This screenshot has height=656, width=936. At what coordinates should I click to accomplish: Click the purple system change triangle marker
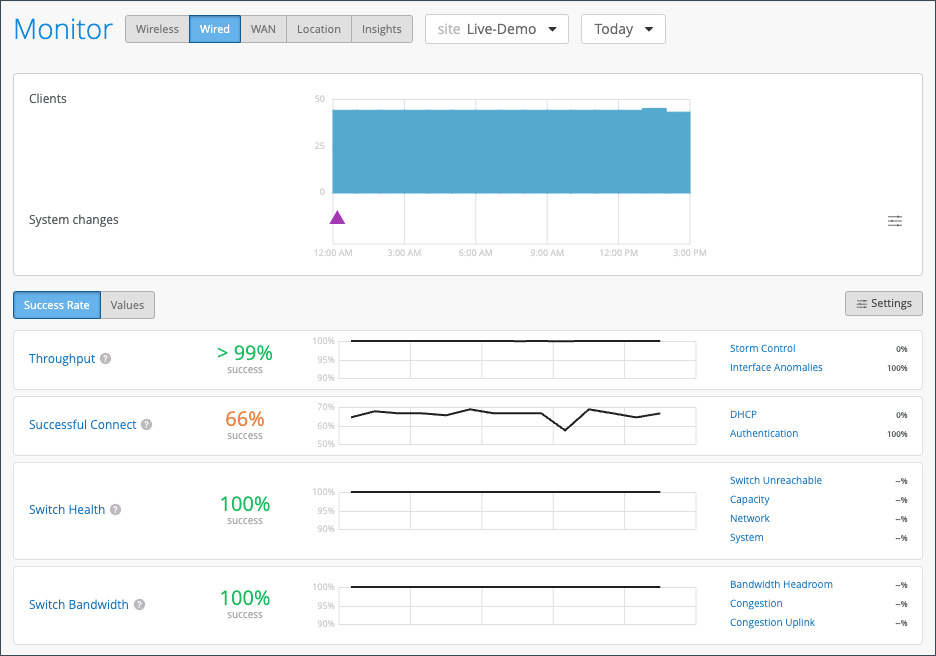[337, 218]
